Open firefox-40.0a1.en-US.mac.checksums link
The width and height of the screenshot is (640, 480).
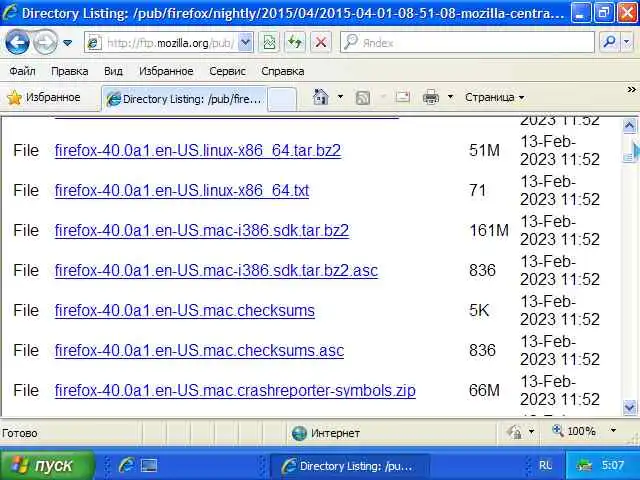(184, 310)
